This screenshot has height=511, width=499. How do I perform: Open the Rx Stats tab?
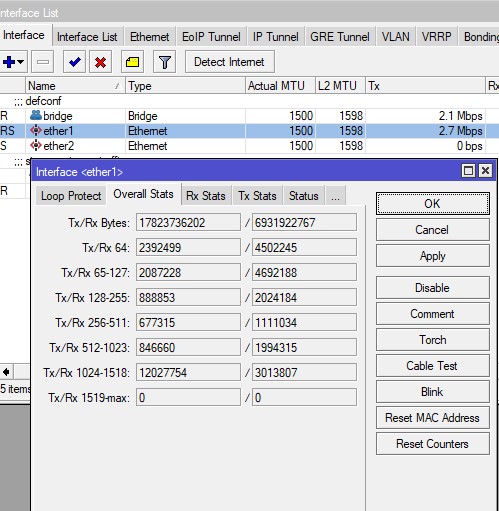coord(206,196)
